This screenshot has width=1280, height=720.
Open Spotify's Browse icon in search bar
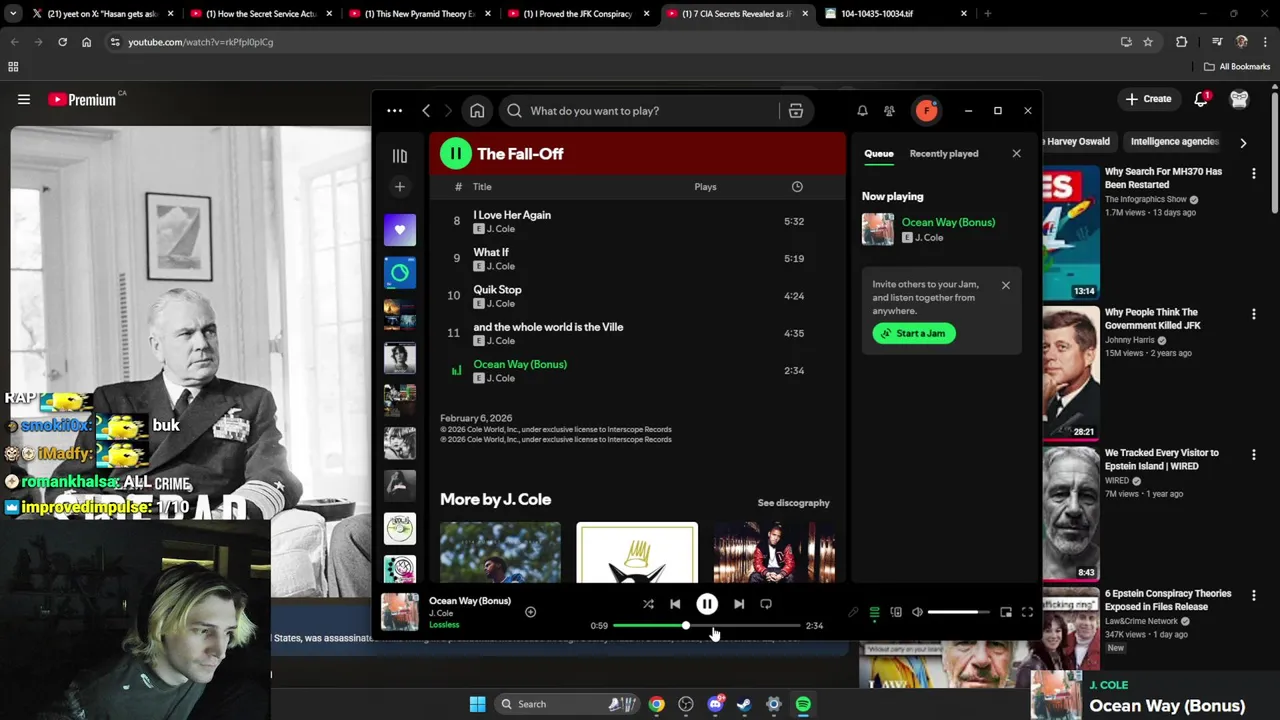click(796, 111)
